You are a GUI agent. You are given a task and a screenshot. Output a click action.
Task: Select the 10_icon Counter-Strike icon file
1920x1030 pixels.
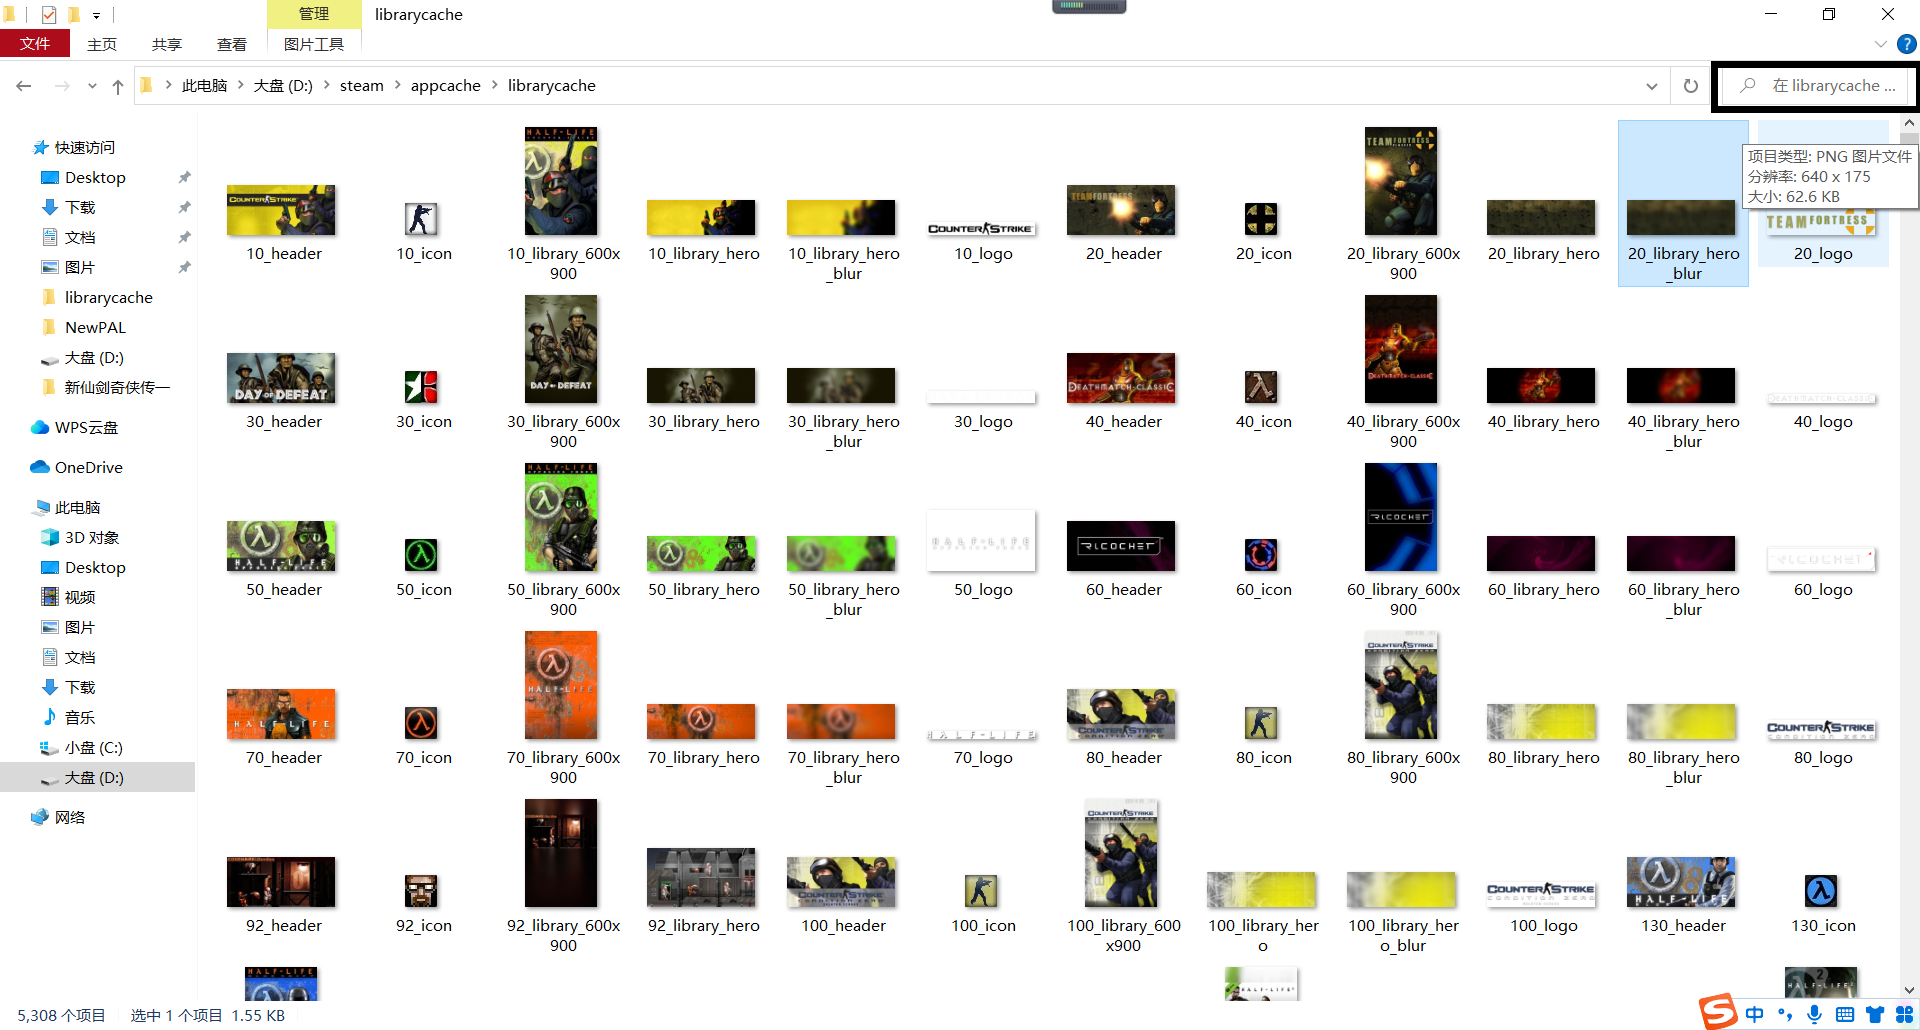click(421, 219)
